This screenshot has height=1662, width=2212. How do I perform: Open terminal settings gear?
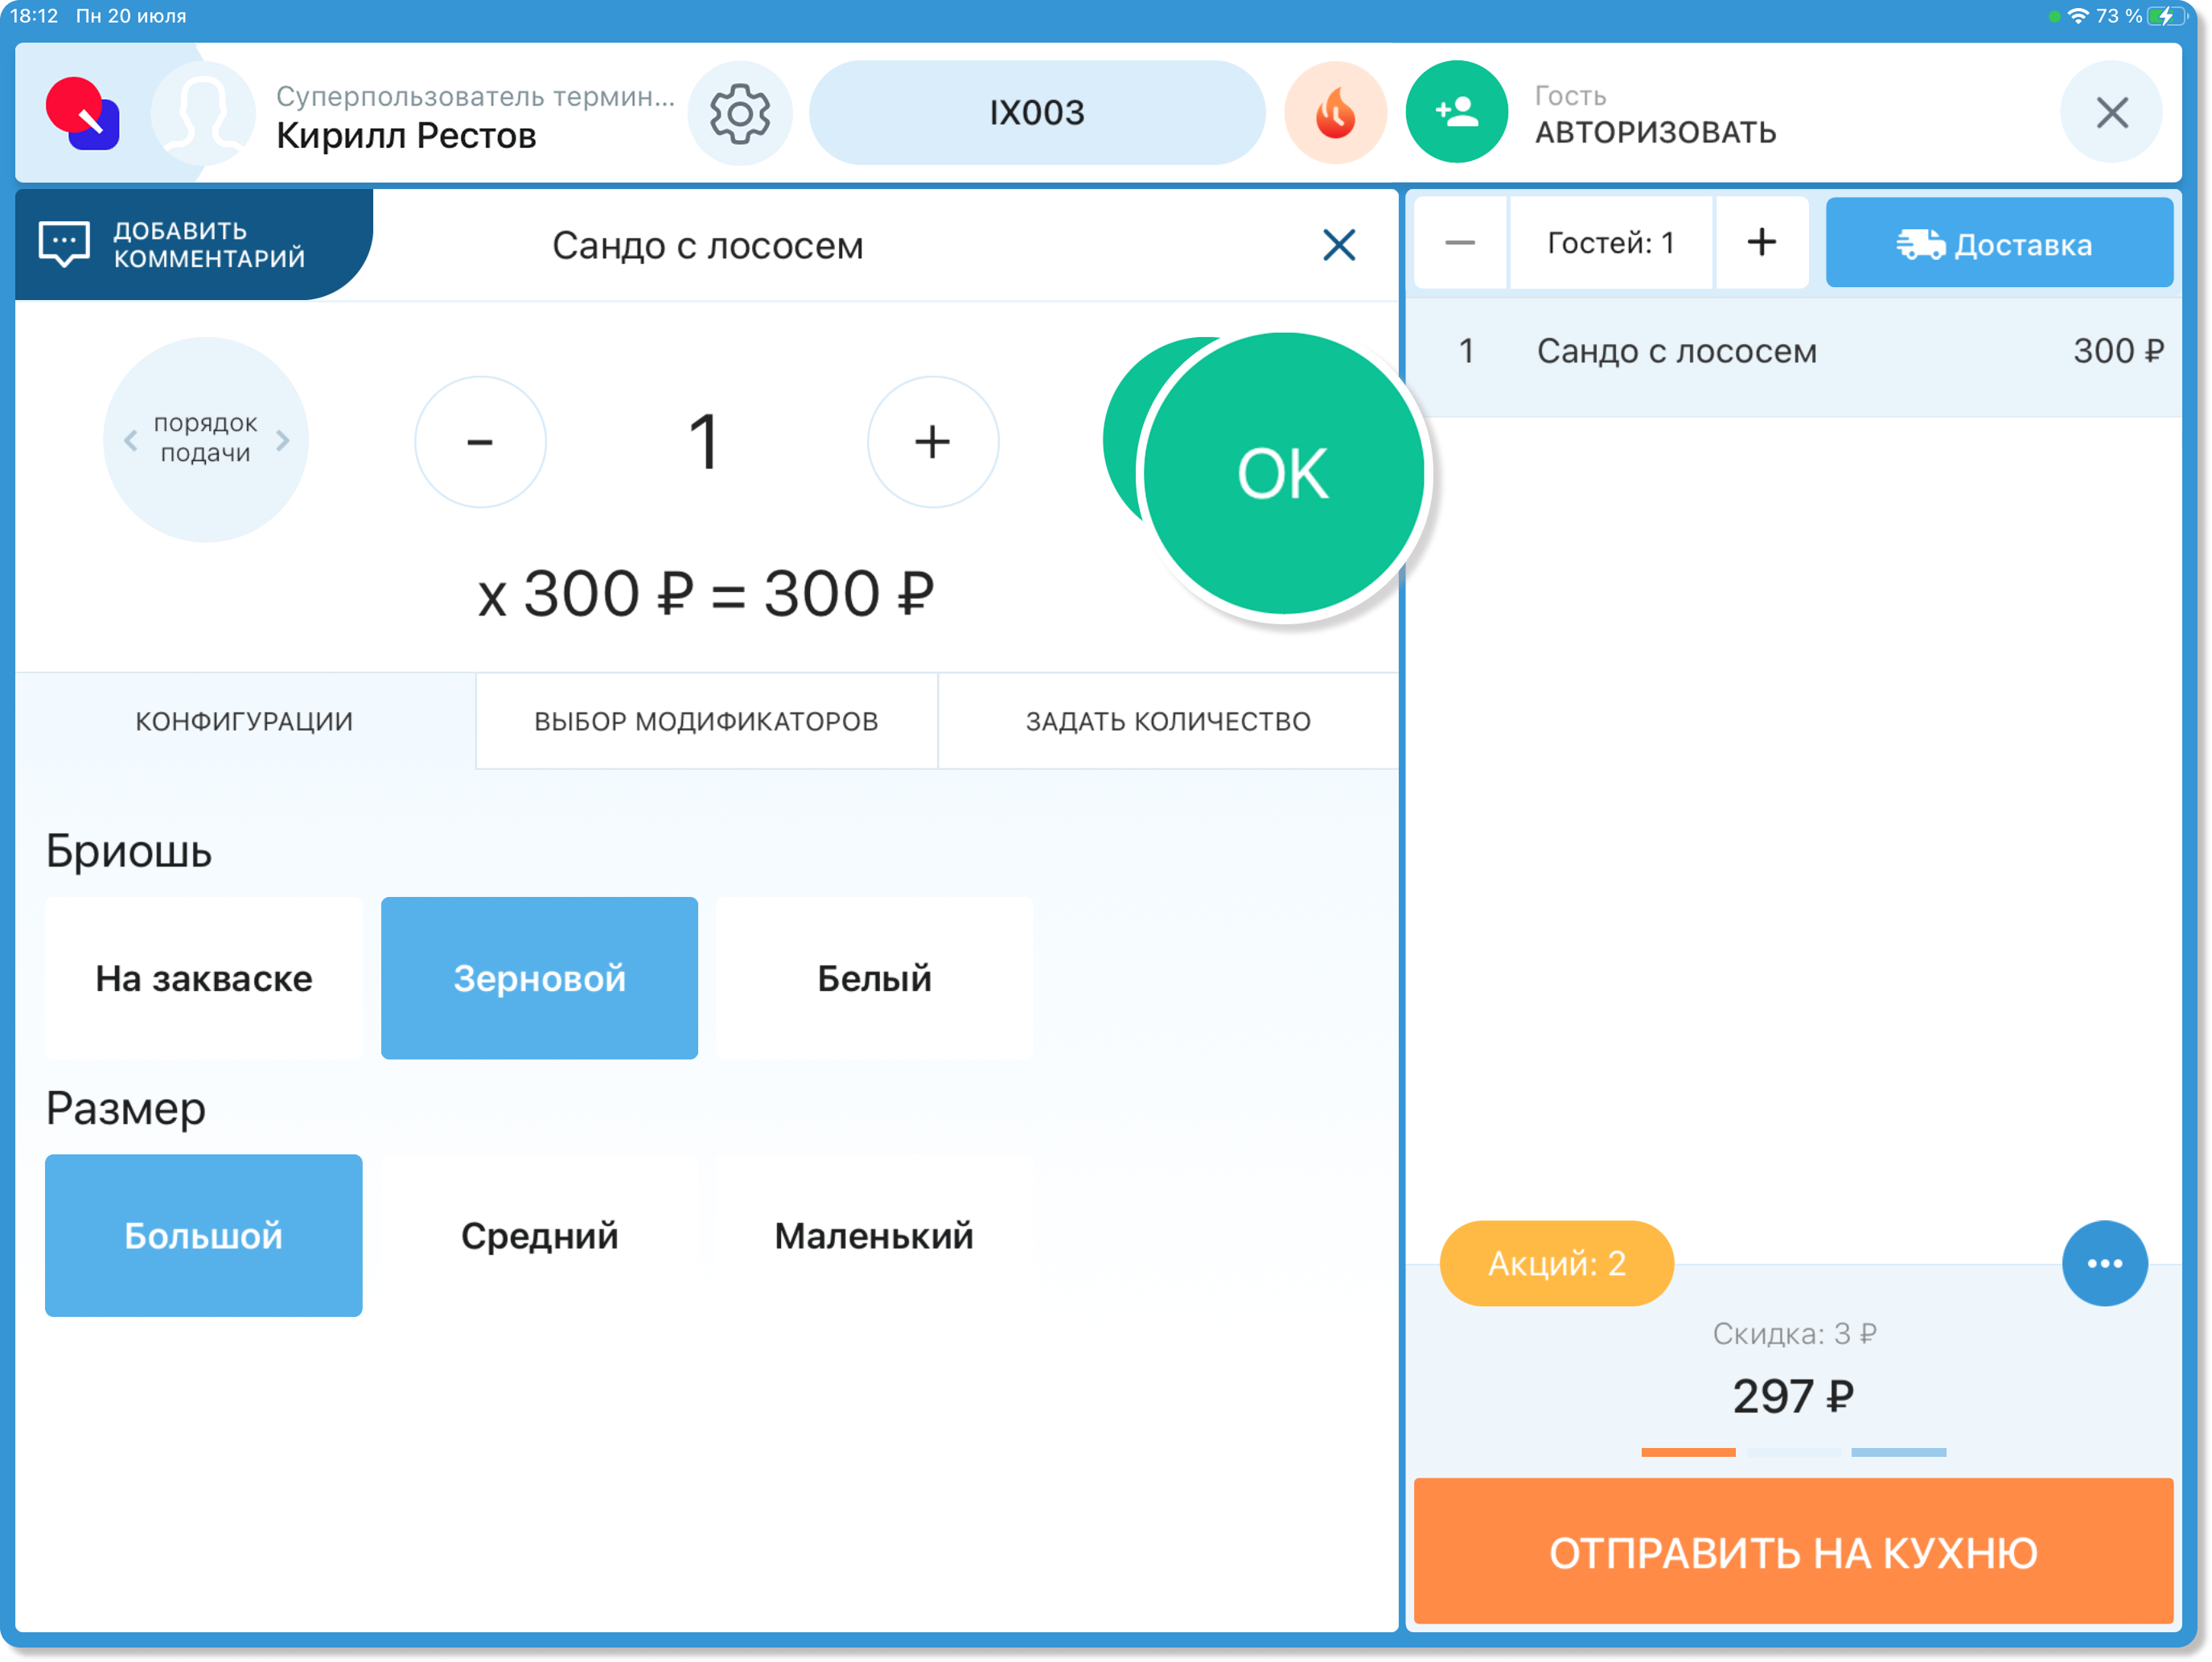point(740,113)
